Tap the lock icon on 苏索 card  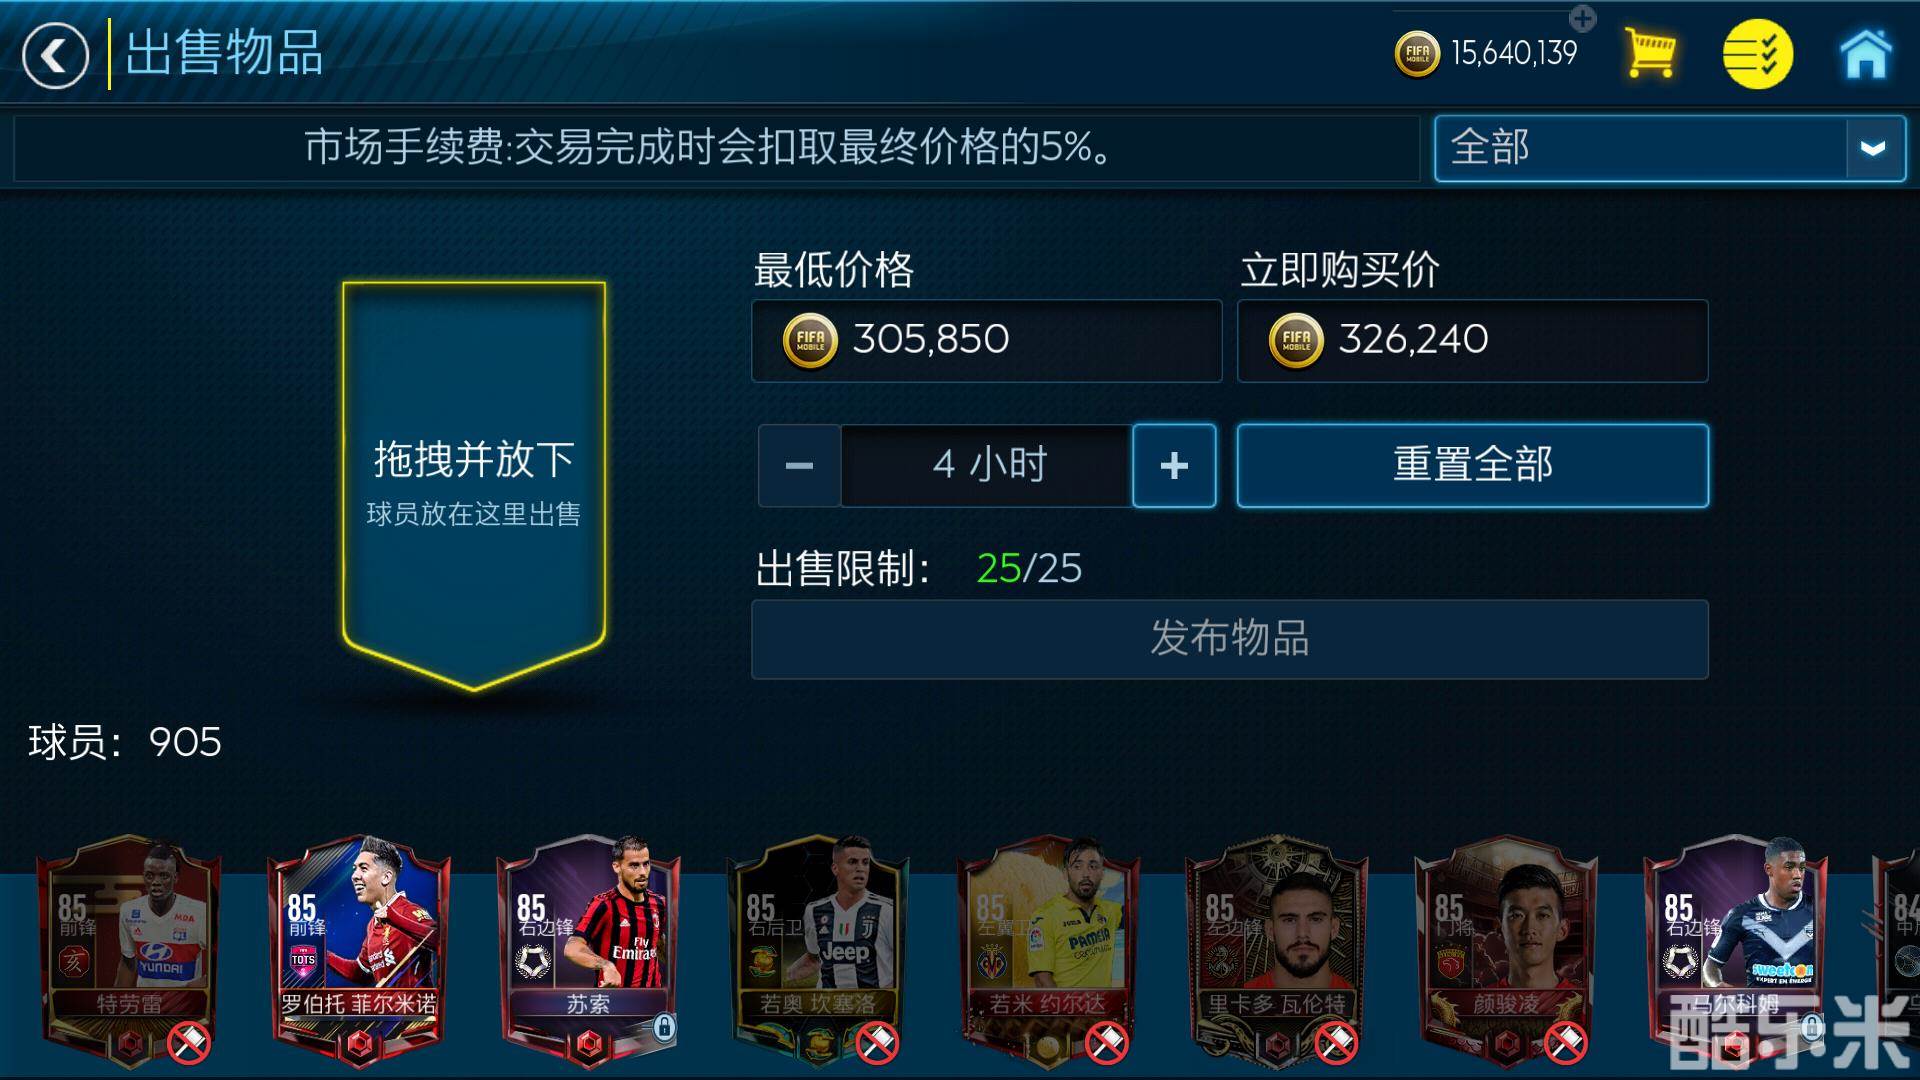coord(664,1027)
